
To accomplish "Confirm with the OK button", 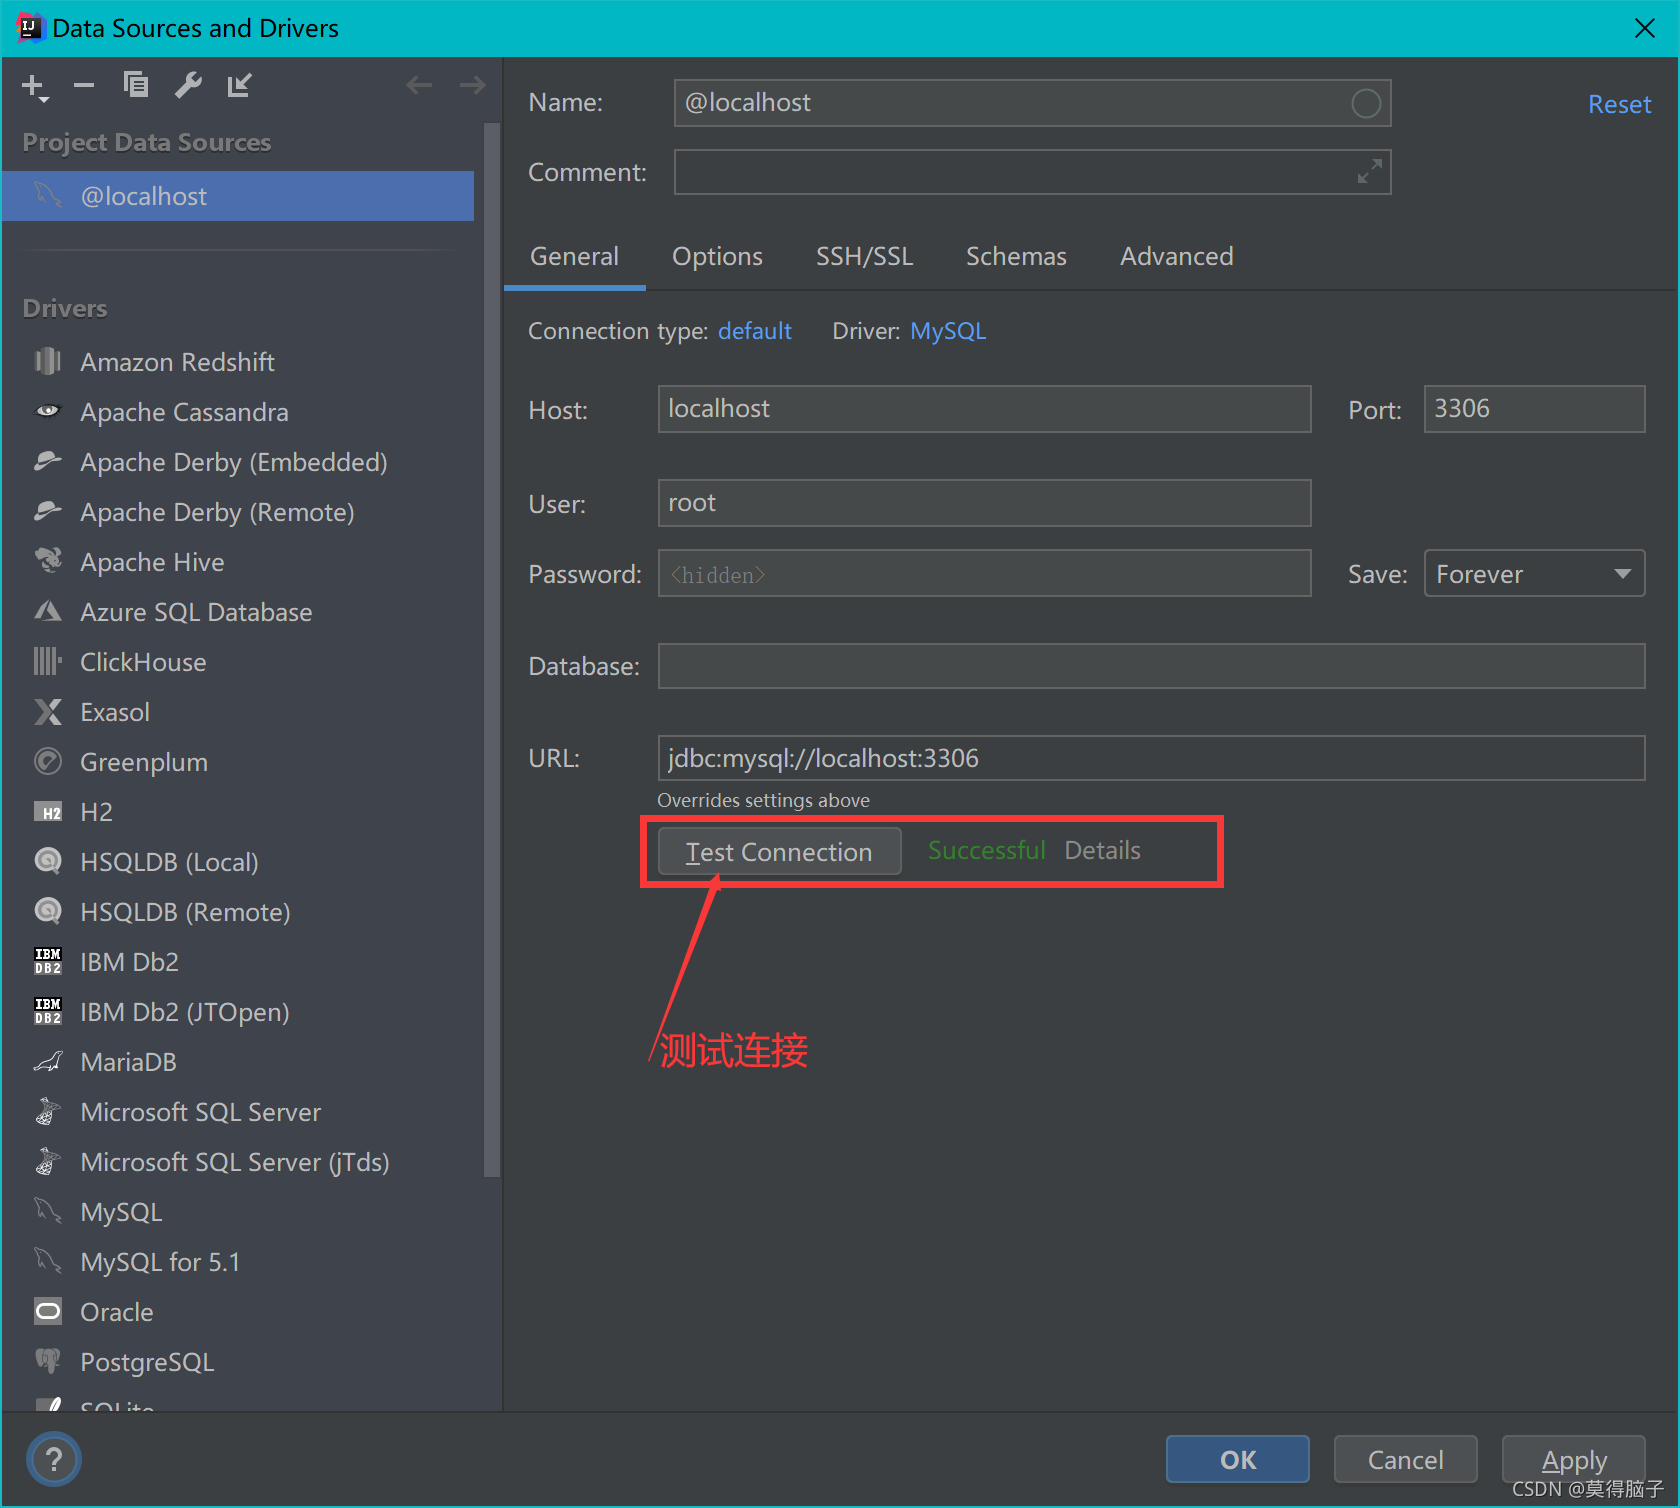I will pyautogui.click(x=1238, y=1459).
